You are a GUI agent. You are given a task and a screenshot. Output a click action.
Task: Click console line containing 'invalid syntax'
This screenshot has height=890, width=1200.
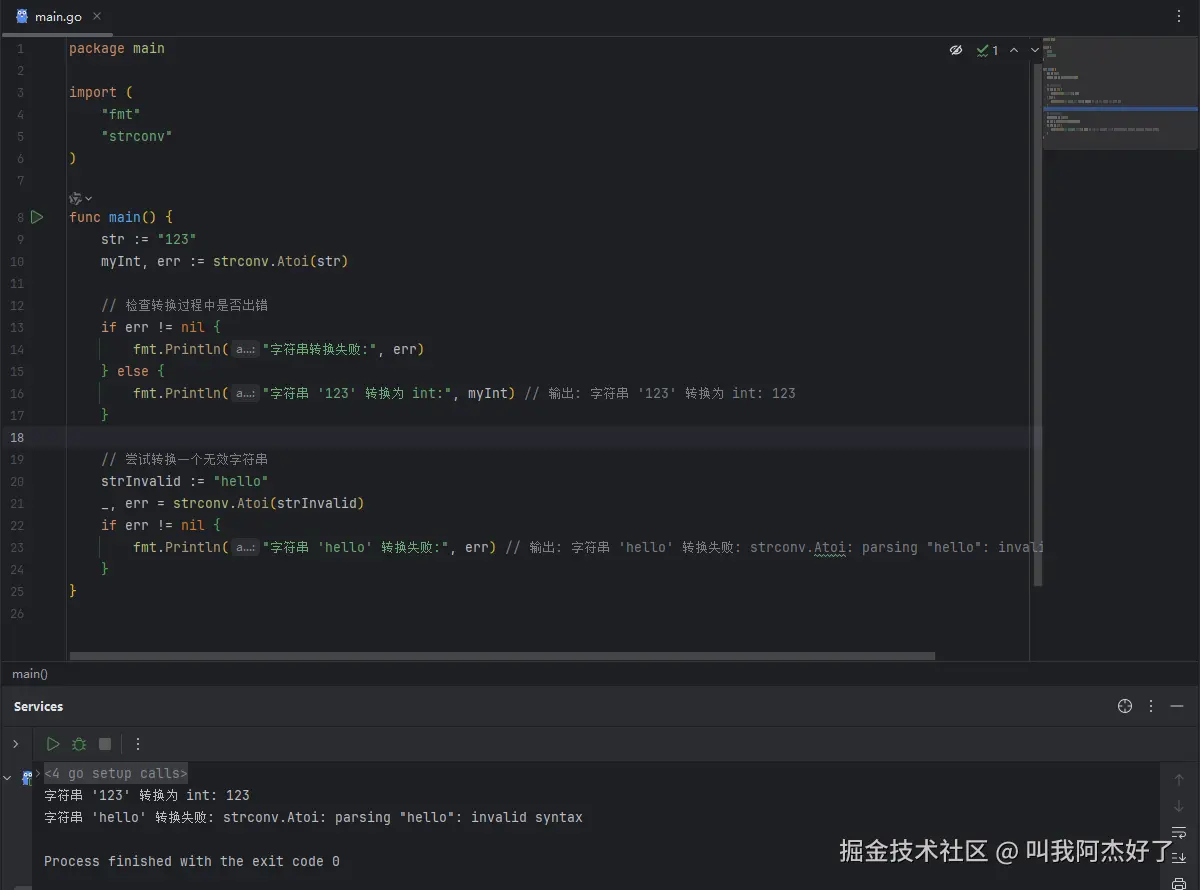pos(313,818)
